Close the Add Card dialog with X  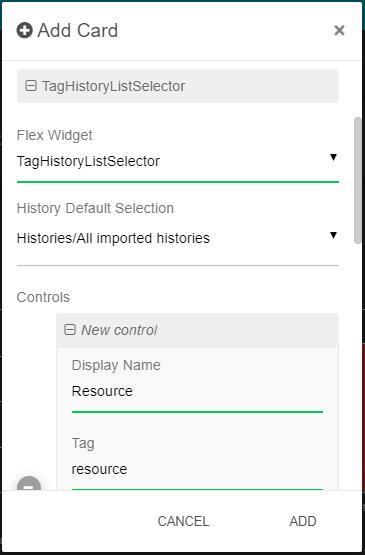click(x=339, y=30)
